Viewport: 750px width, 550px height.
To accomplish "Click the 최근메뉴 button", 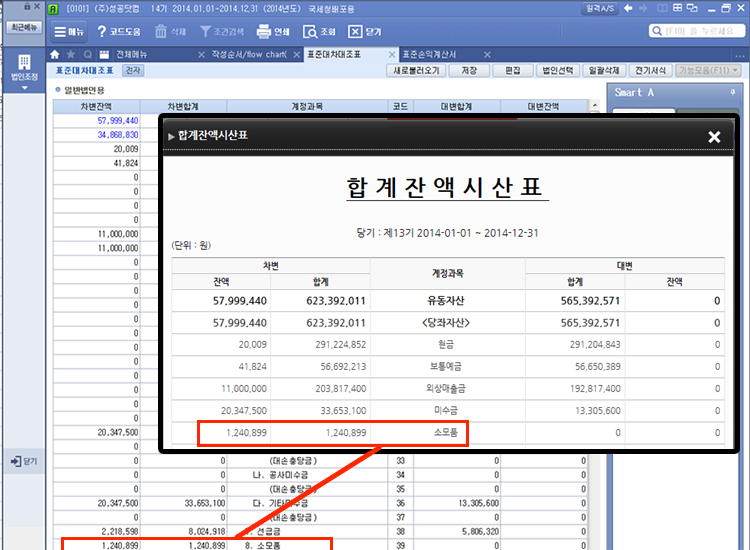I will [x=24, y=28].
